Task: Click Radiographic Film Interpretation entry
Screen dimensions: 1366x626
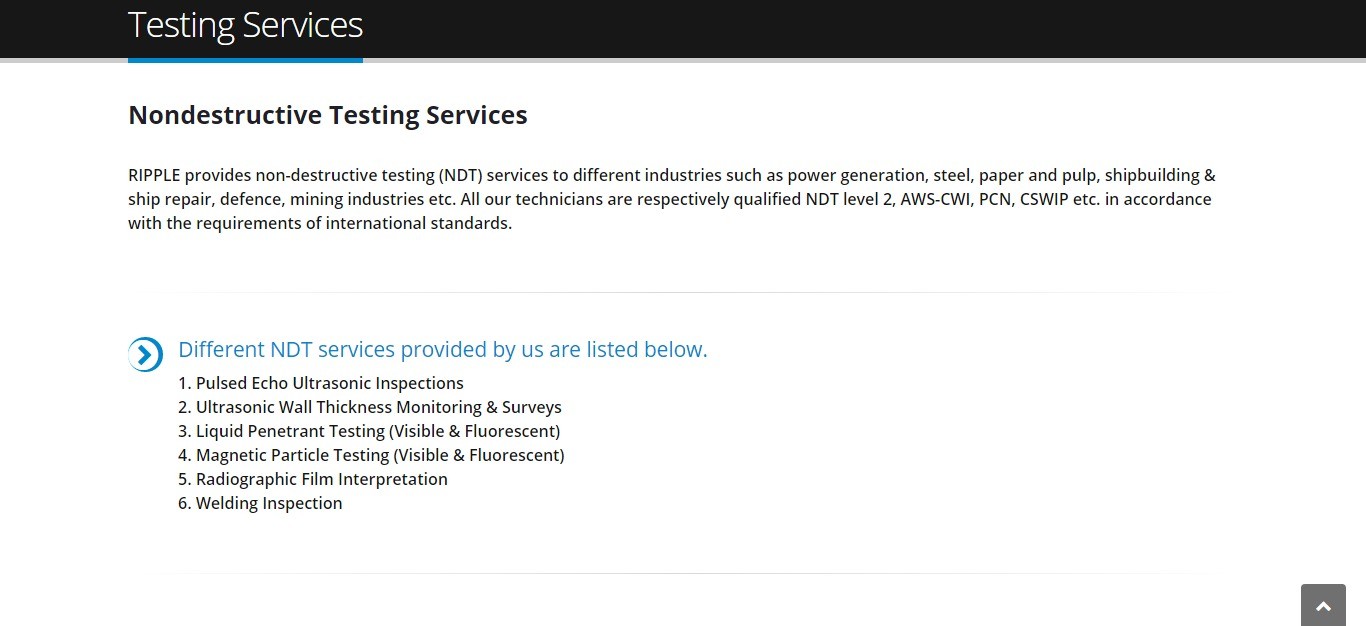Action: pos(313,479)
